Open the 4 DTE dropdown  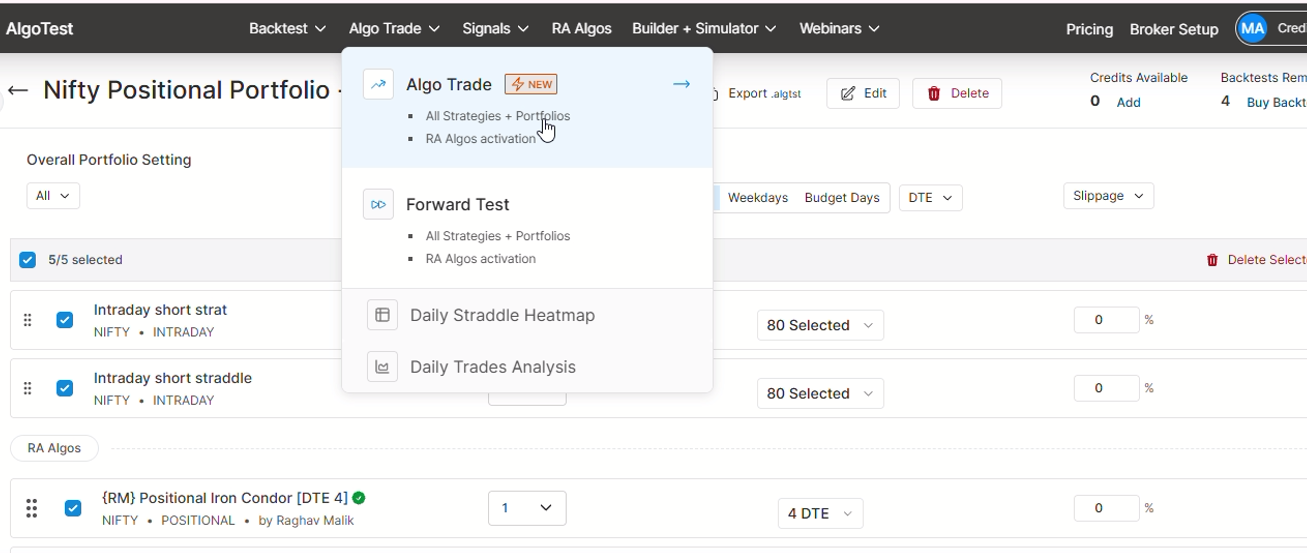(x=820, y=513)
